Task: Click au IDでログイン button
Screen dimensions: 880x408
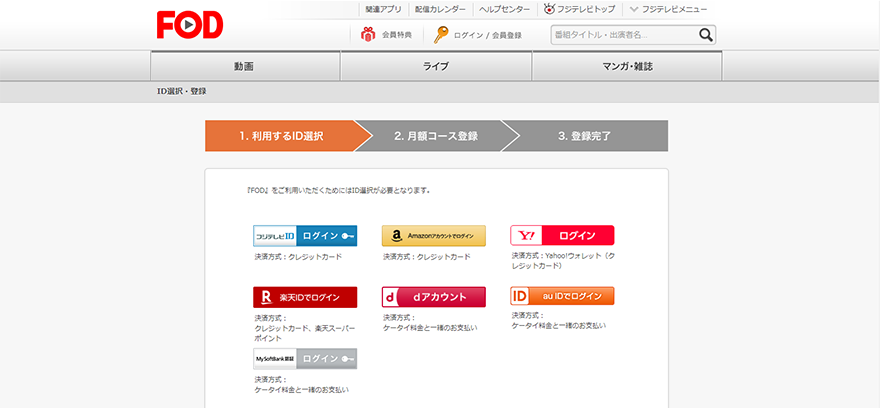Action: (562, 296)
